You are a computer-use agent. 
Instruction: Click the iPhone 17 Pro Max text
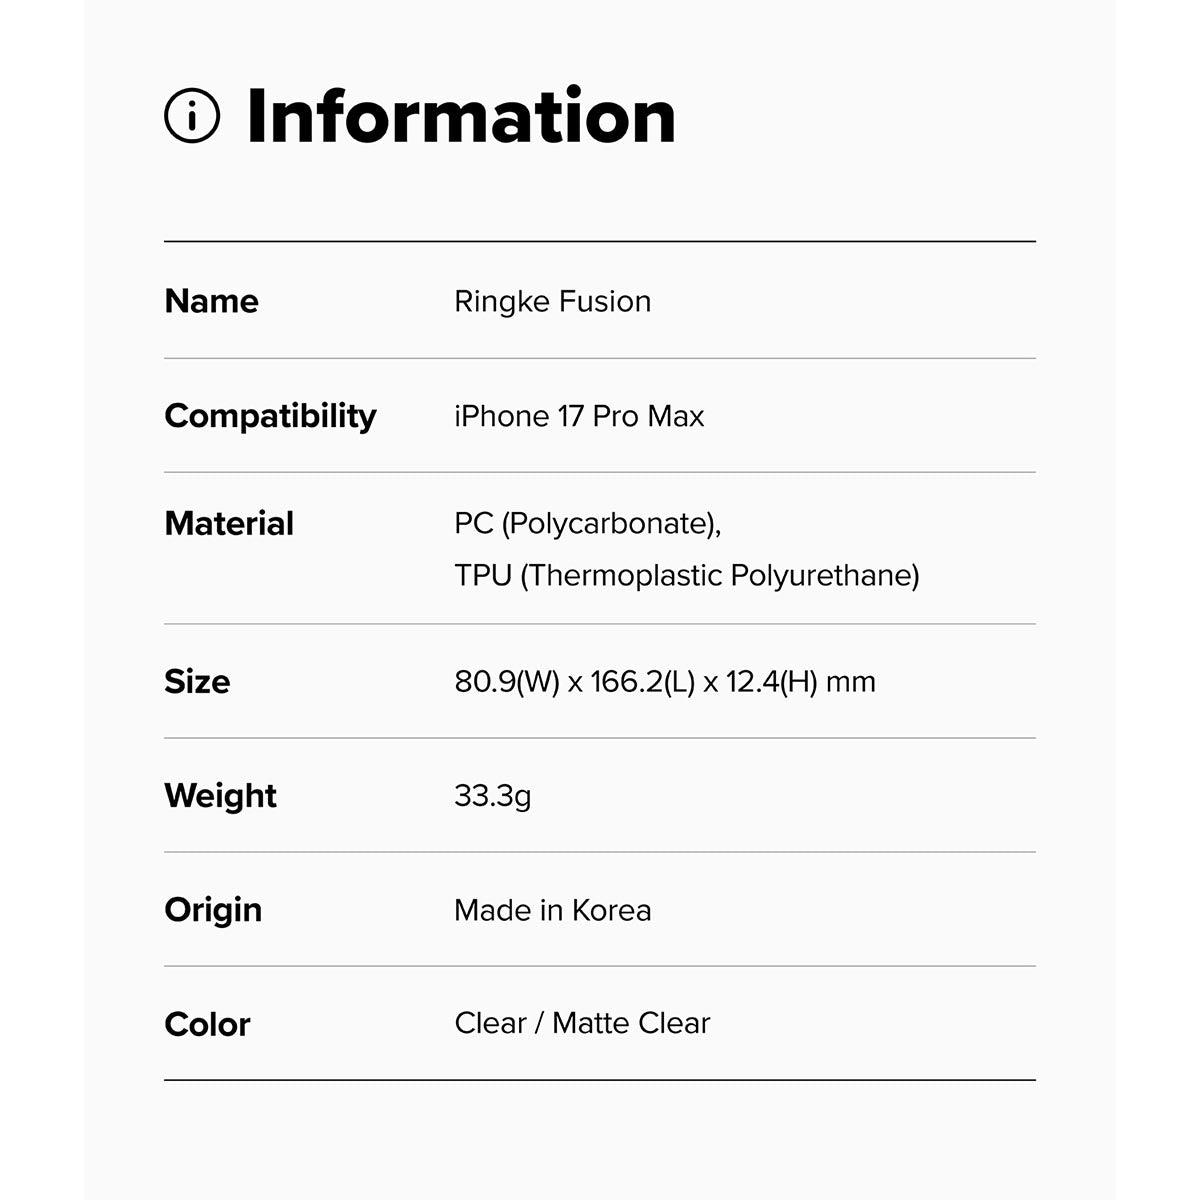tap(579, 416)
